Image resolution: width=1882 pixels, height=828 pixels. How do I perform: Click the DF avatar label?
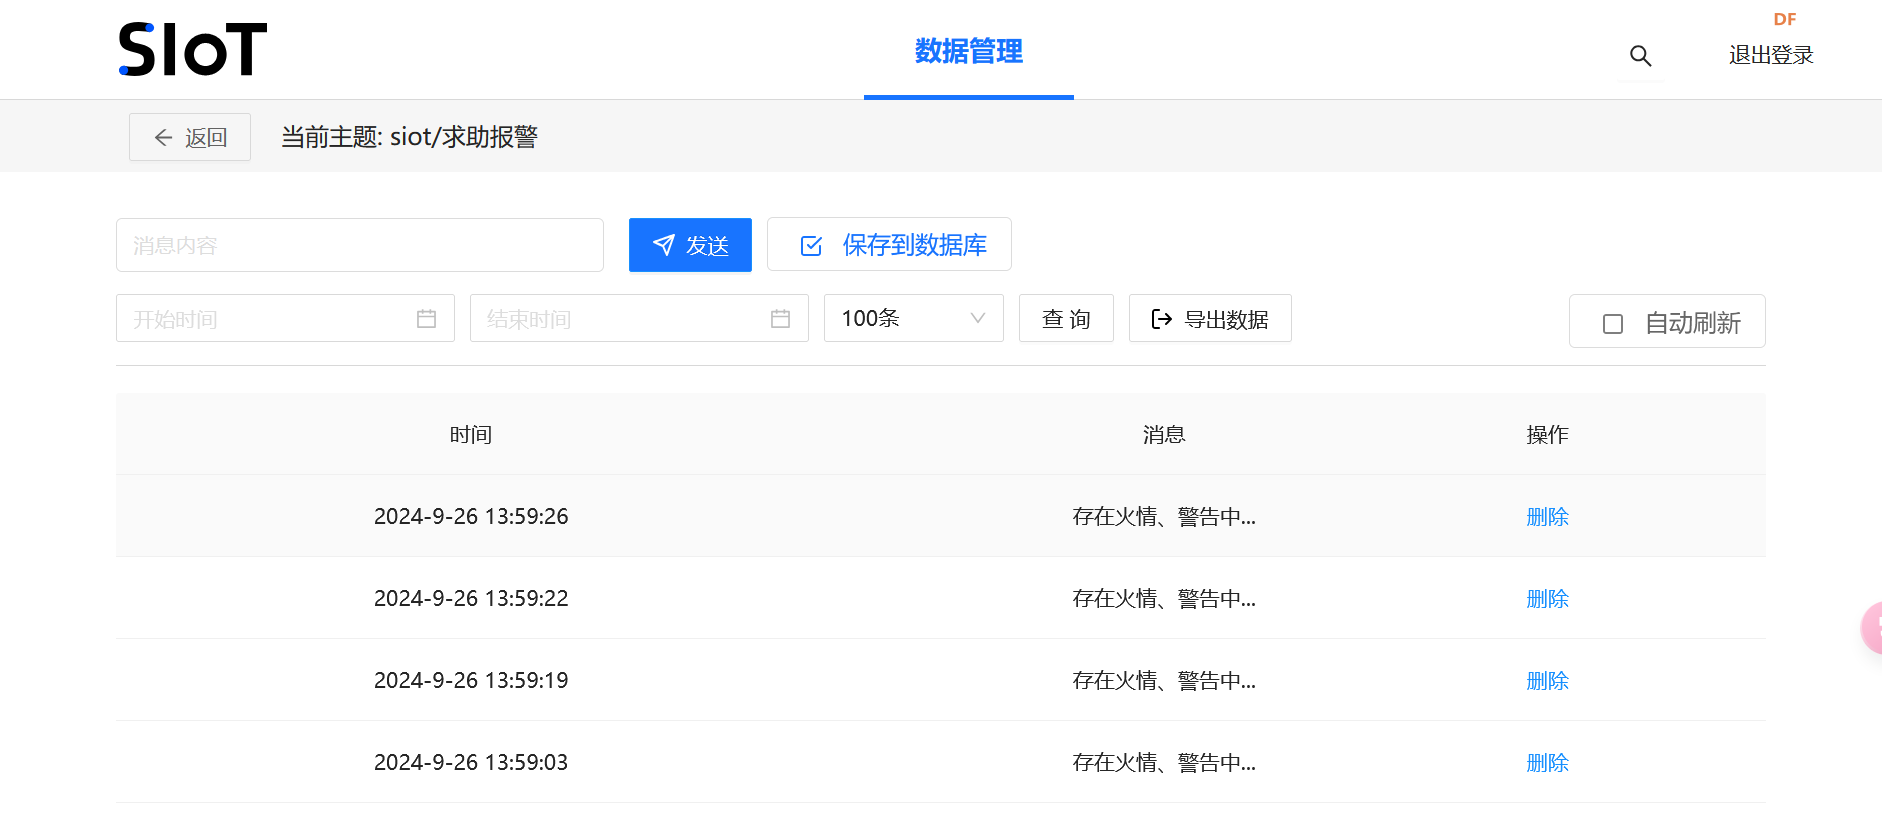tap(1785, 19)
